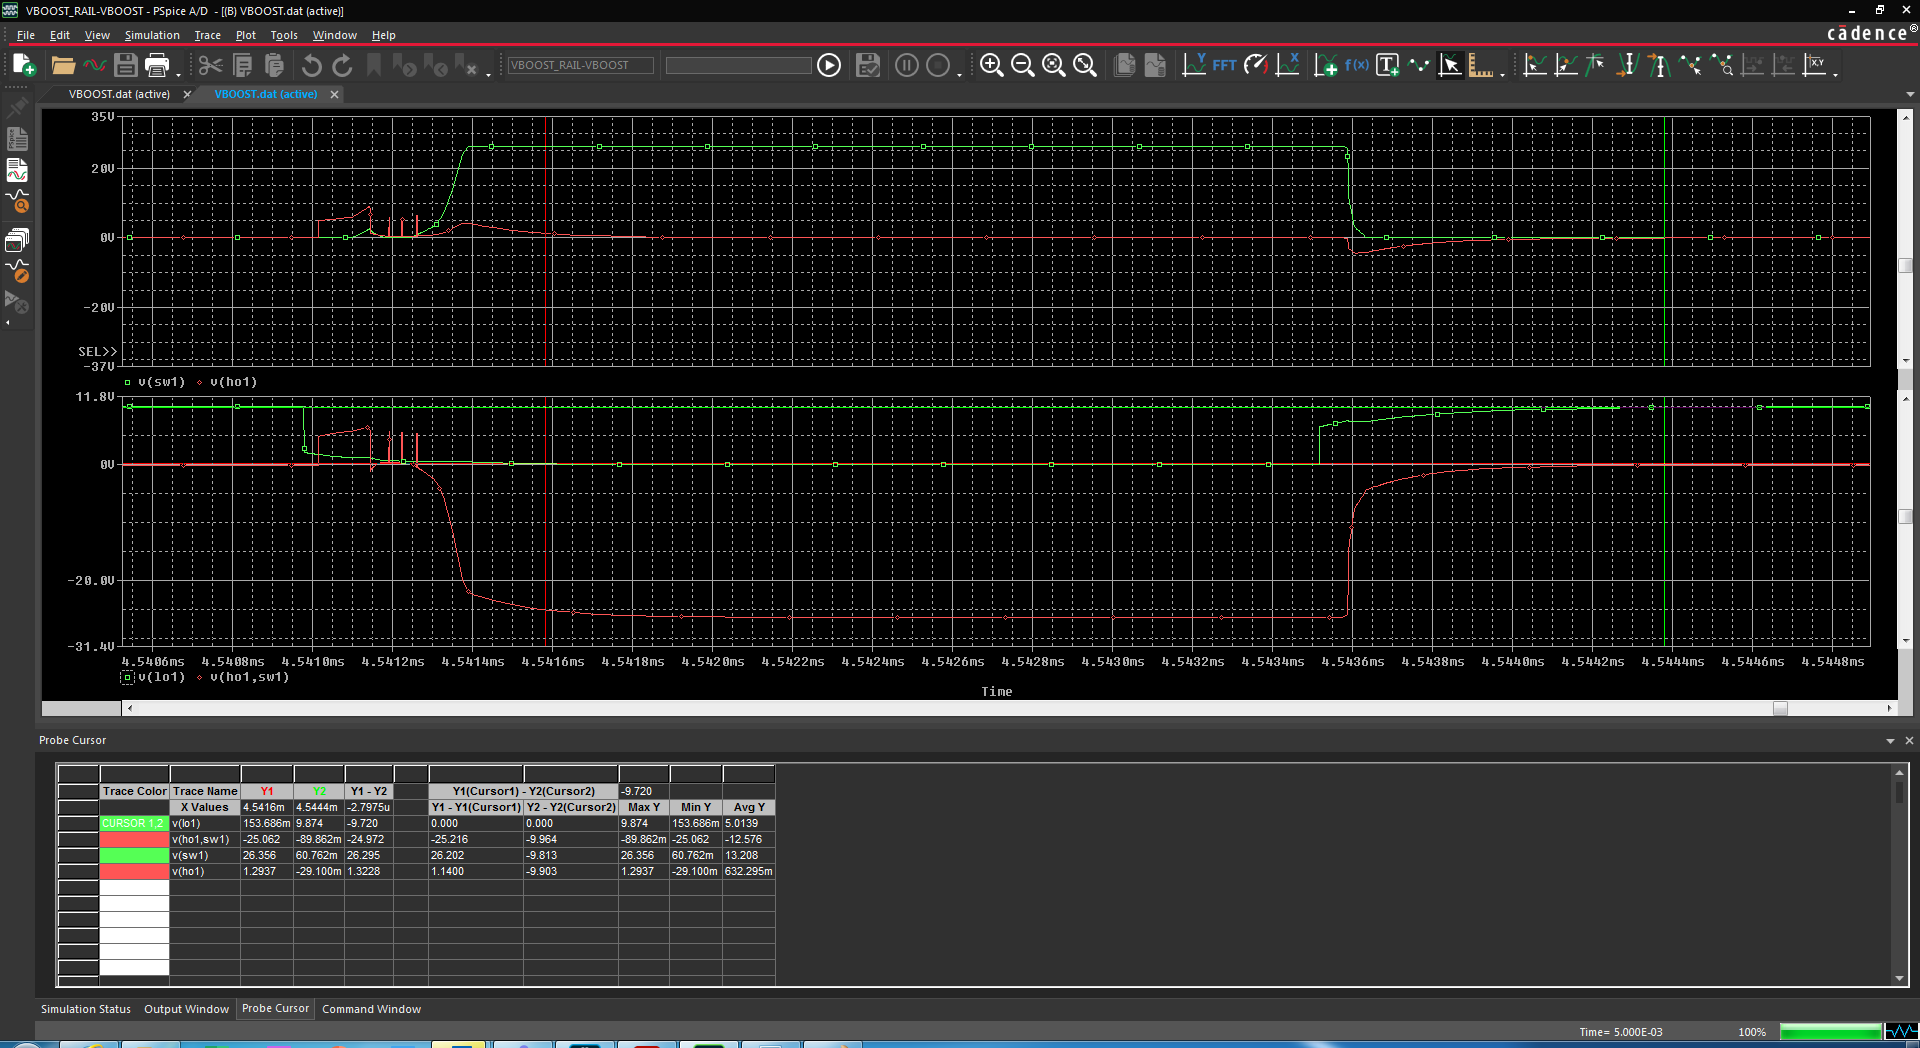This screenshot has width=1920, height=1048.
Task: Click the Cursor Slope icon
Action: (1596, 65)
